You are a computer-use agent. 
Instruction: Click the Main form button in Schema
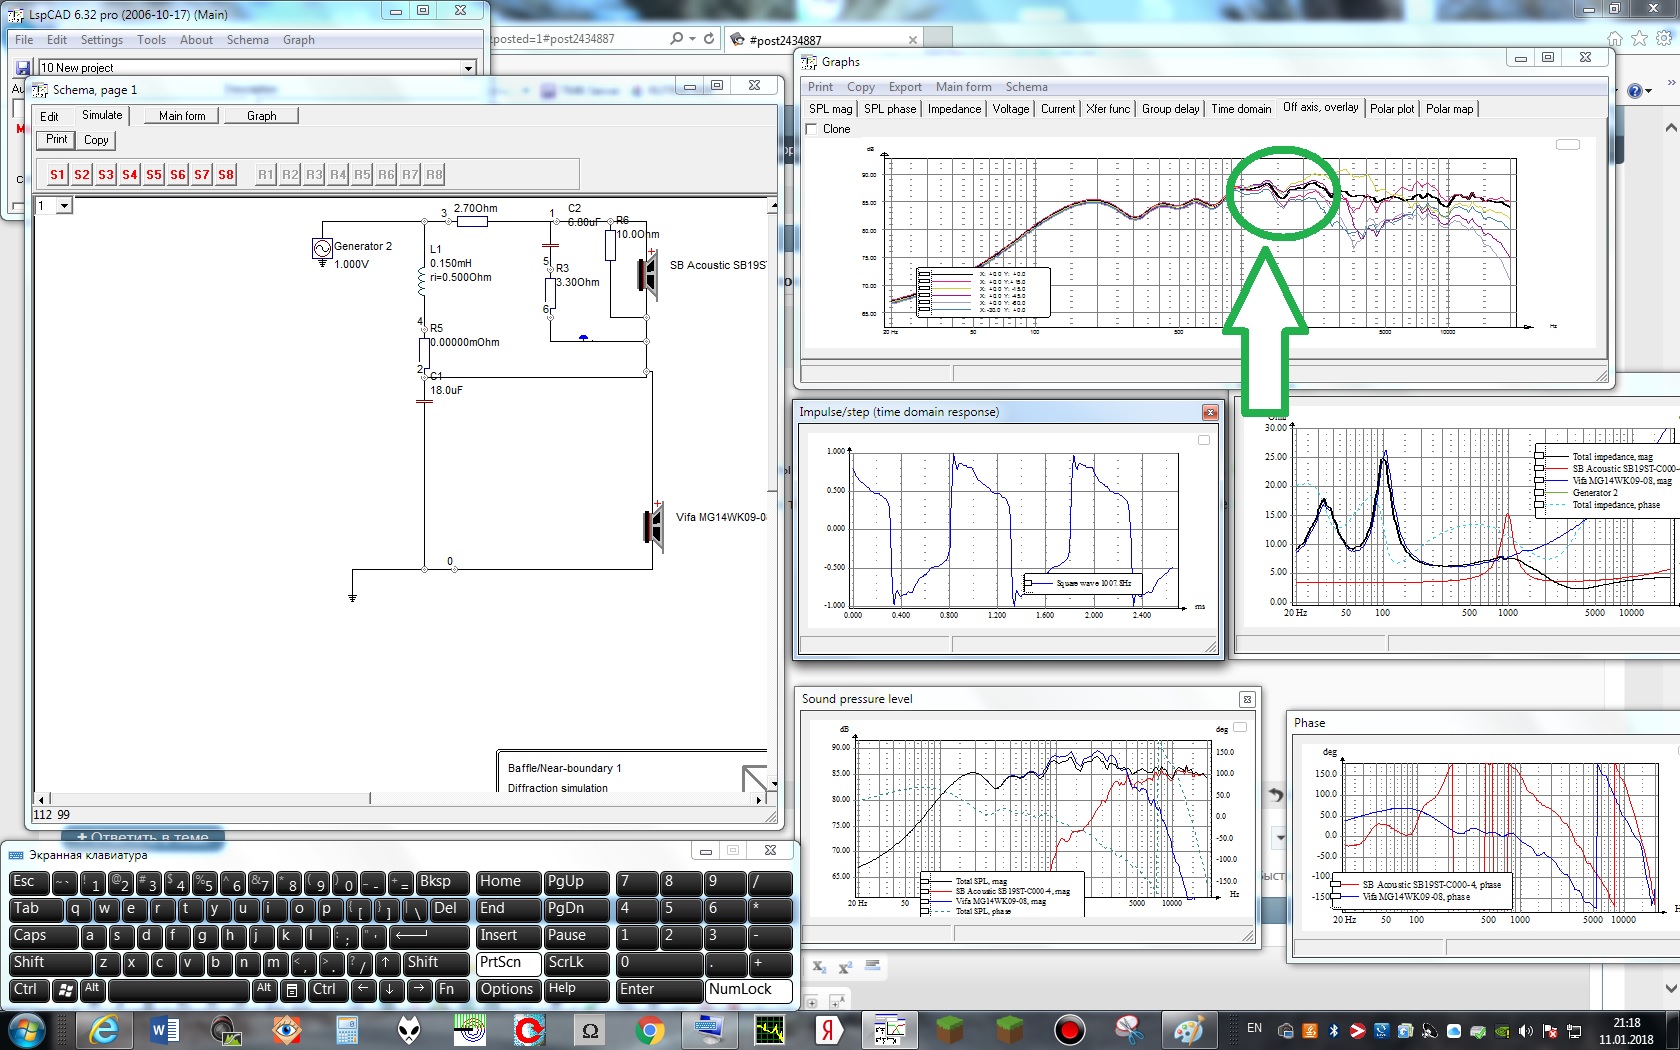(x=182, y=116)
